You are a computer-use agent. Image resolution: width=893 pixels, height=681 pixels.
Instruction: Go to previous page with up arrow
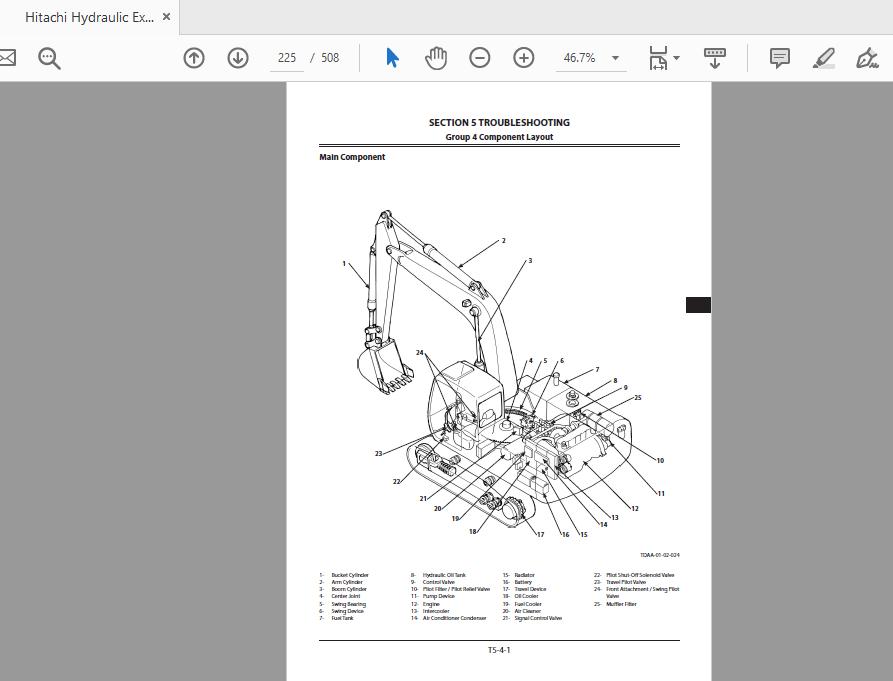pyautogui.click(x=194, y=58)
